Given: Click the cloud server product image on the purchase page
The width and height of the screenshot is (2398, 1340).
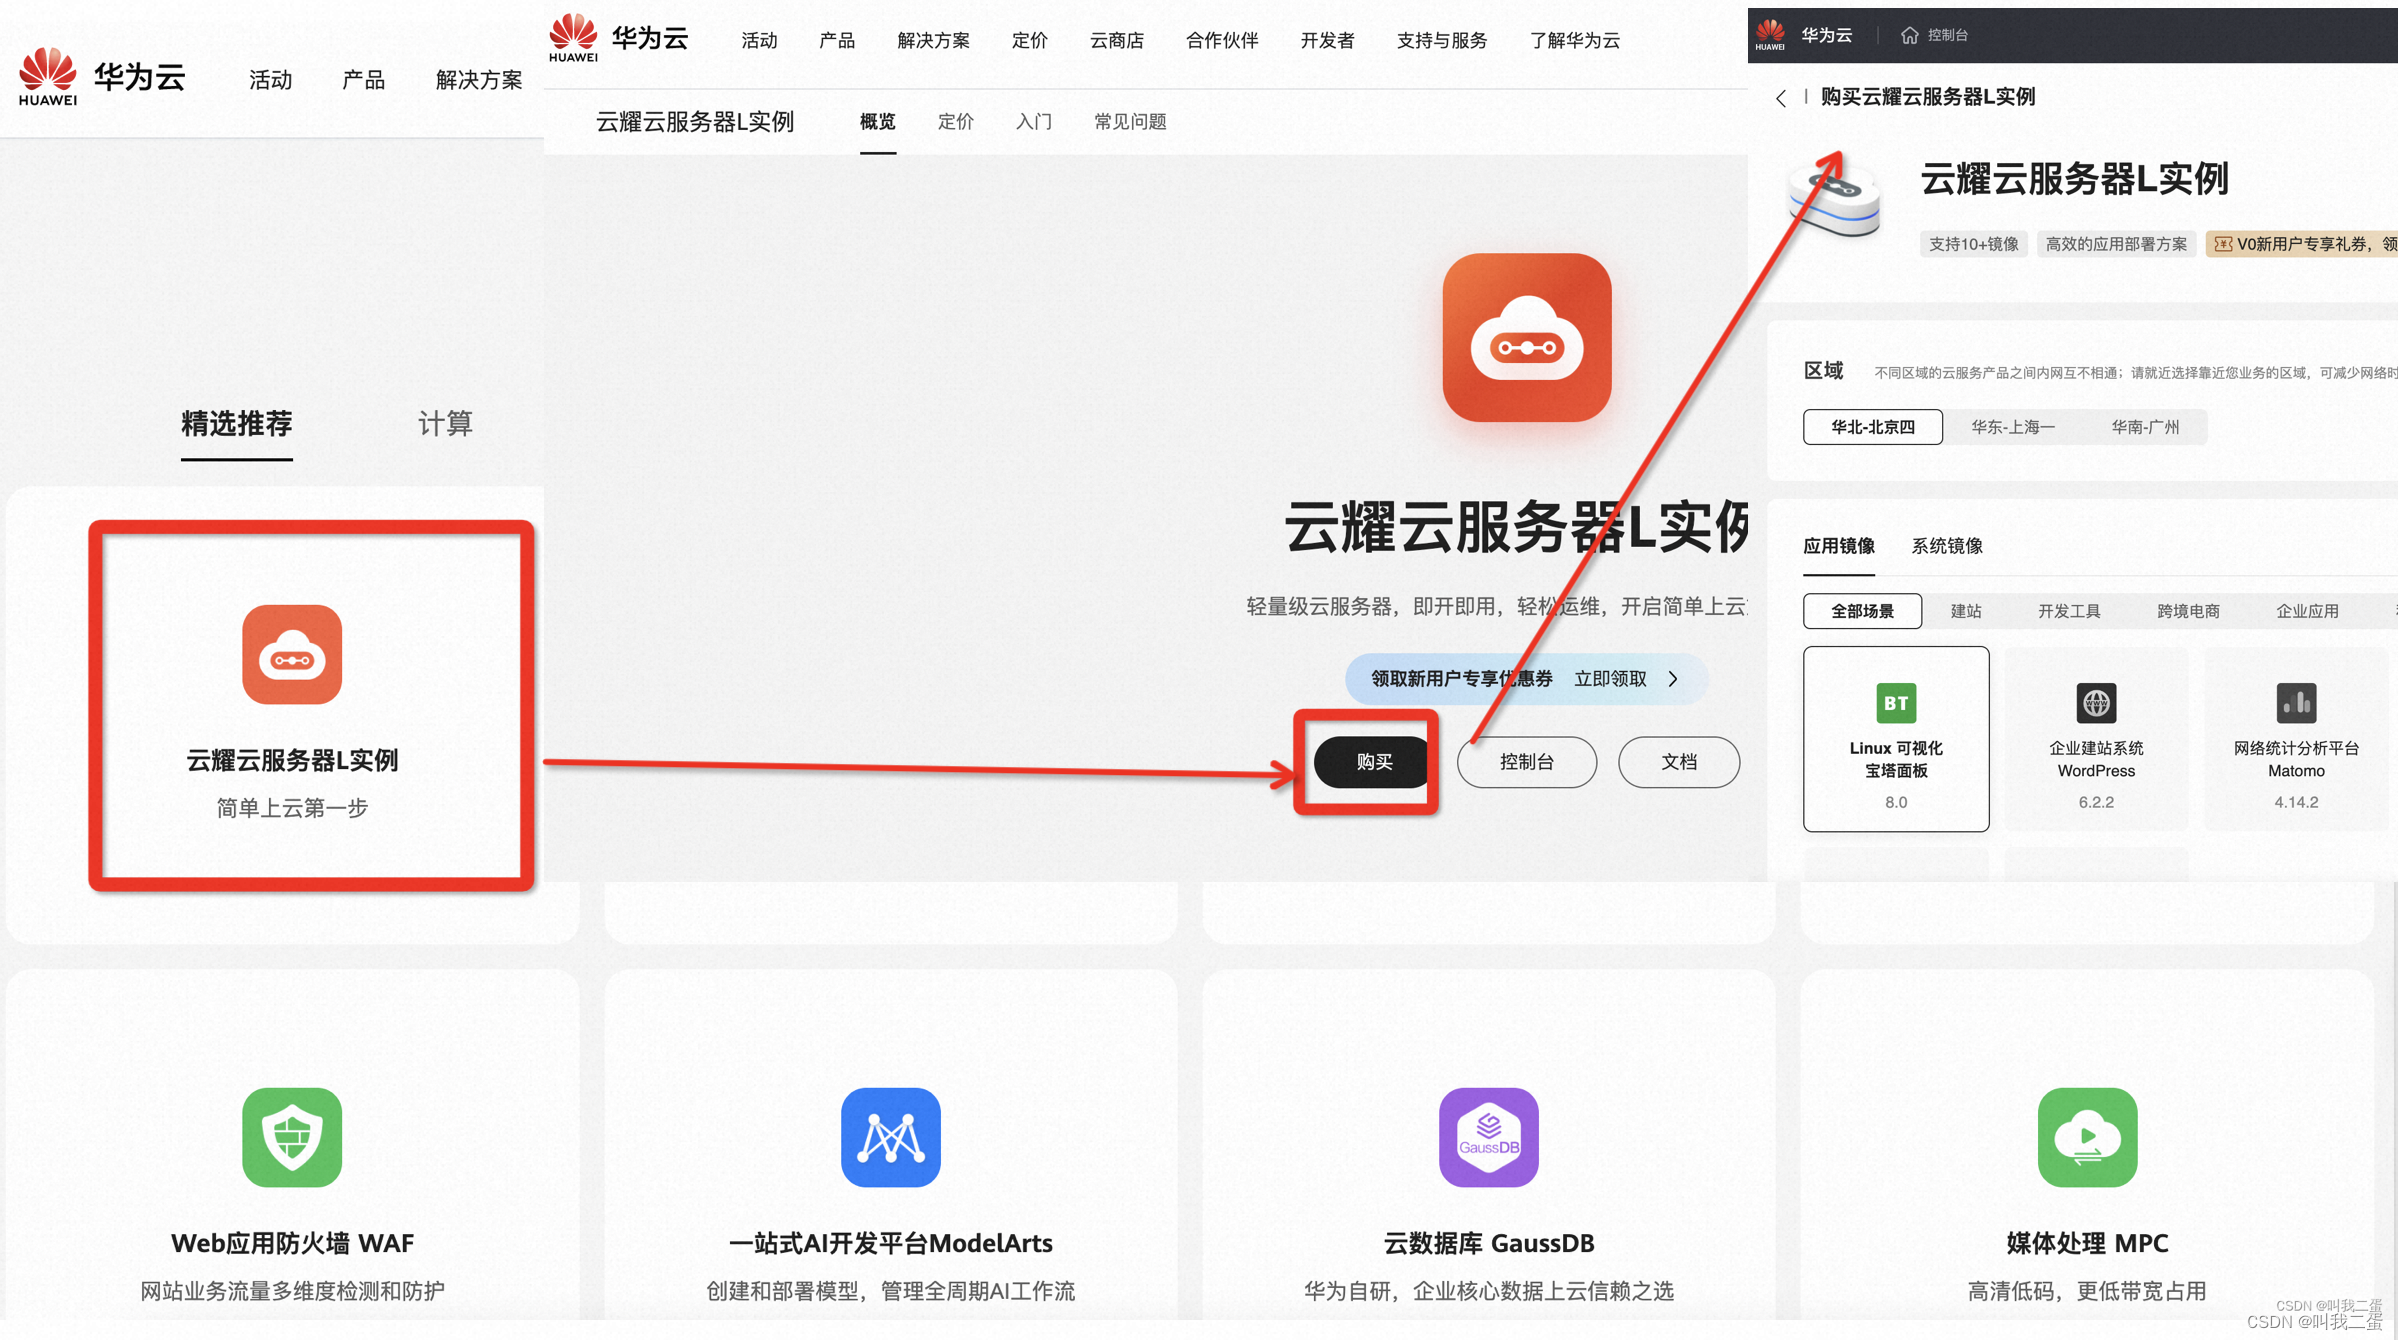Looking at the screenshot, I should 1833,200.
